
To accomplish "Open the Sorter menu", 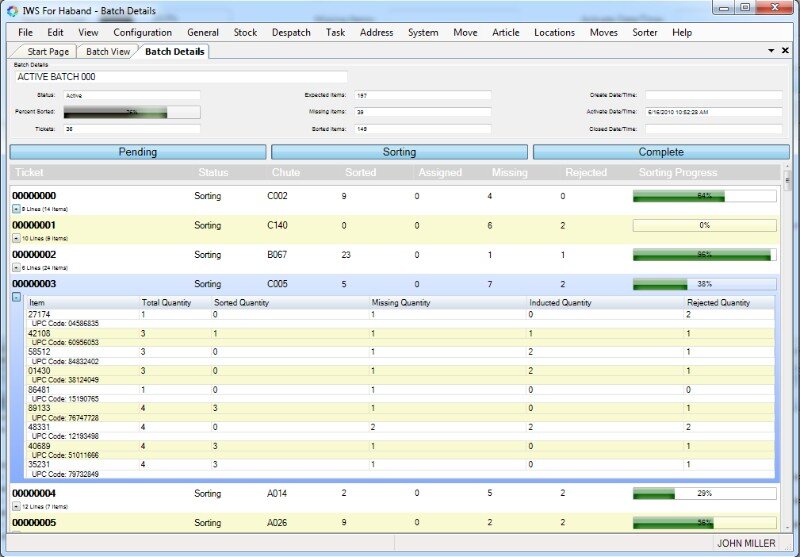I will click(645, 32).
